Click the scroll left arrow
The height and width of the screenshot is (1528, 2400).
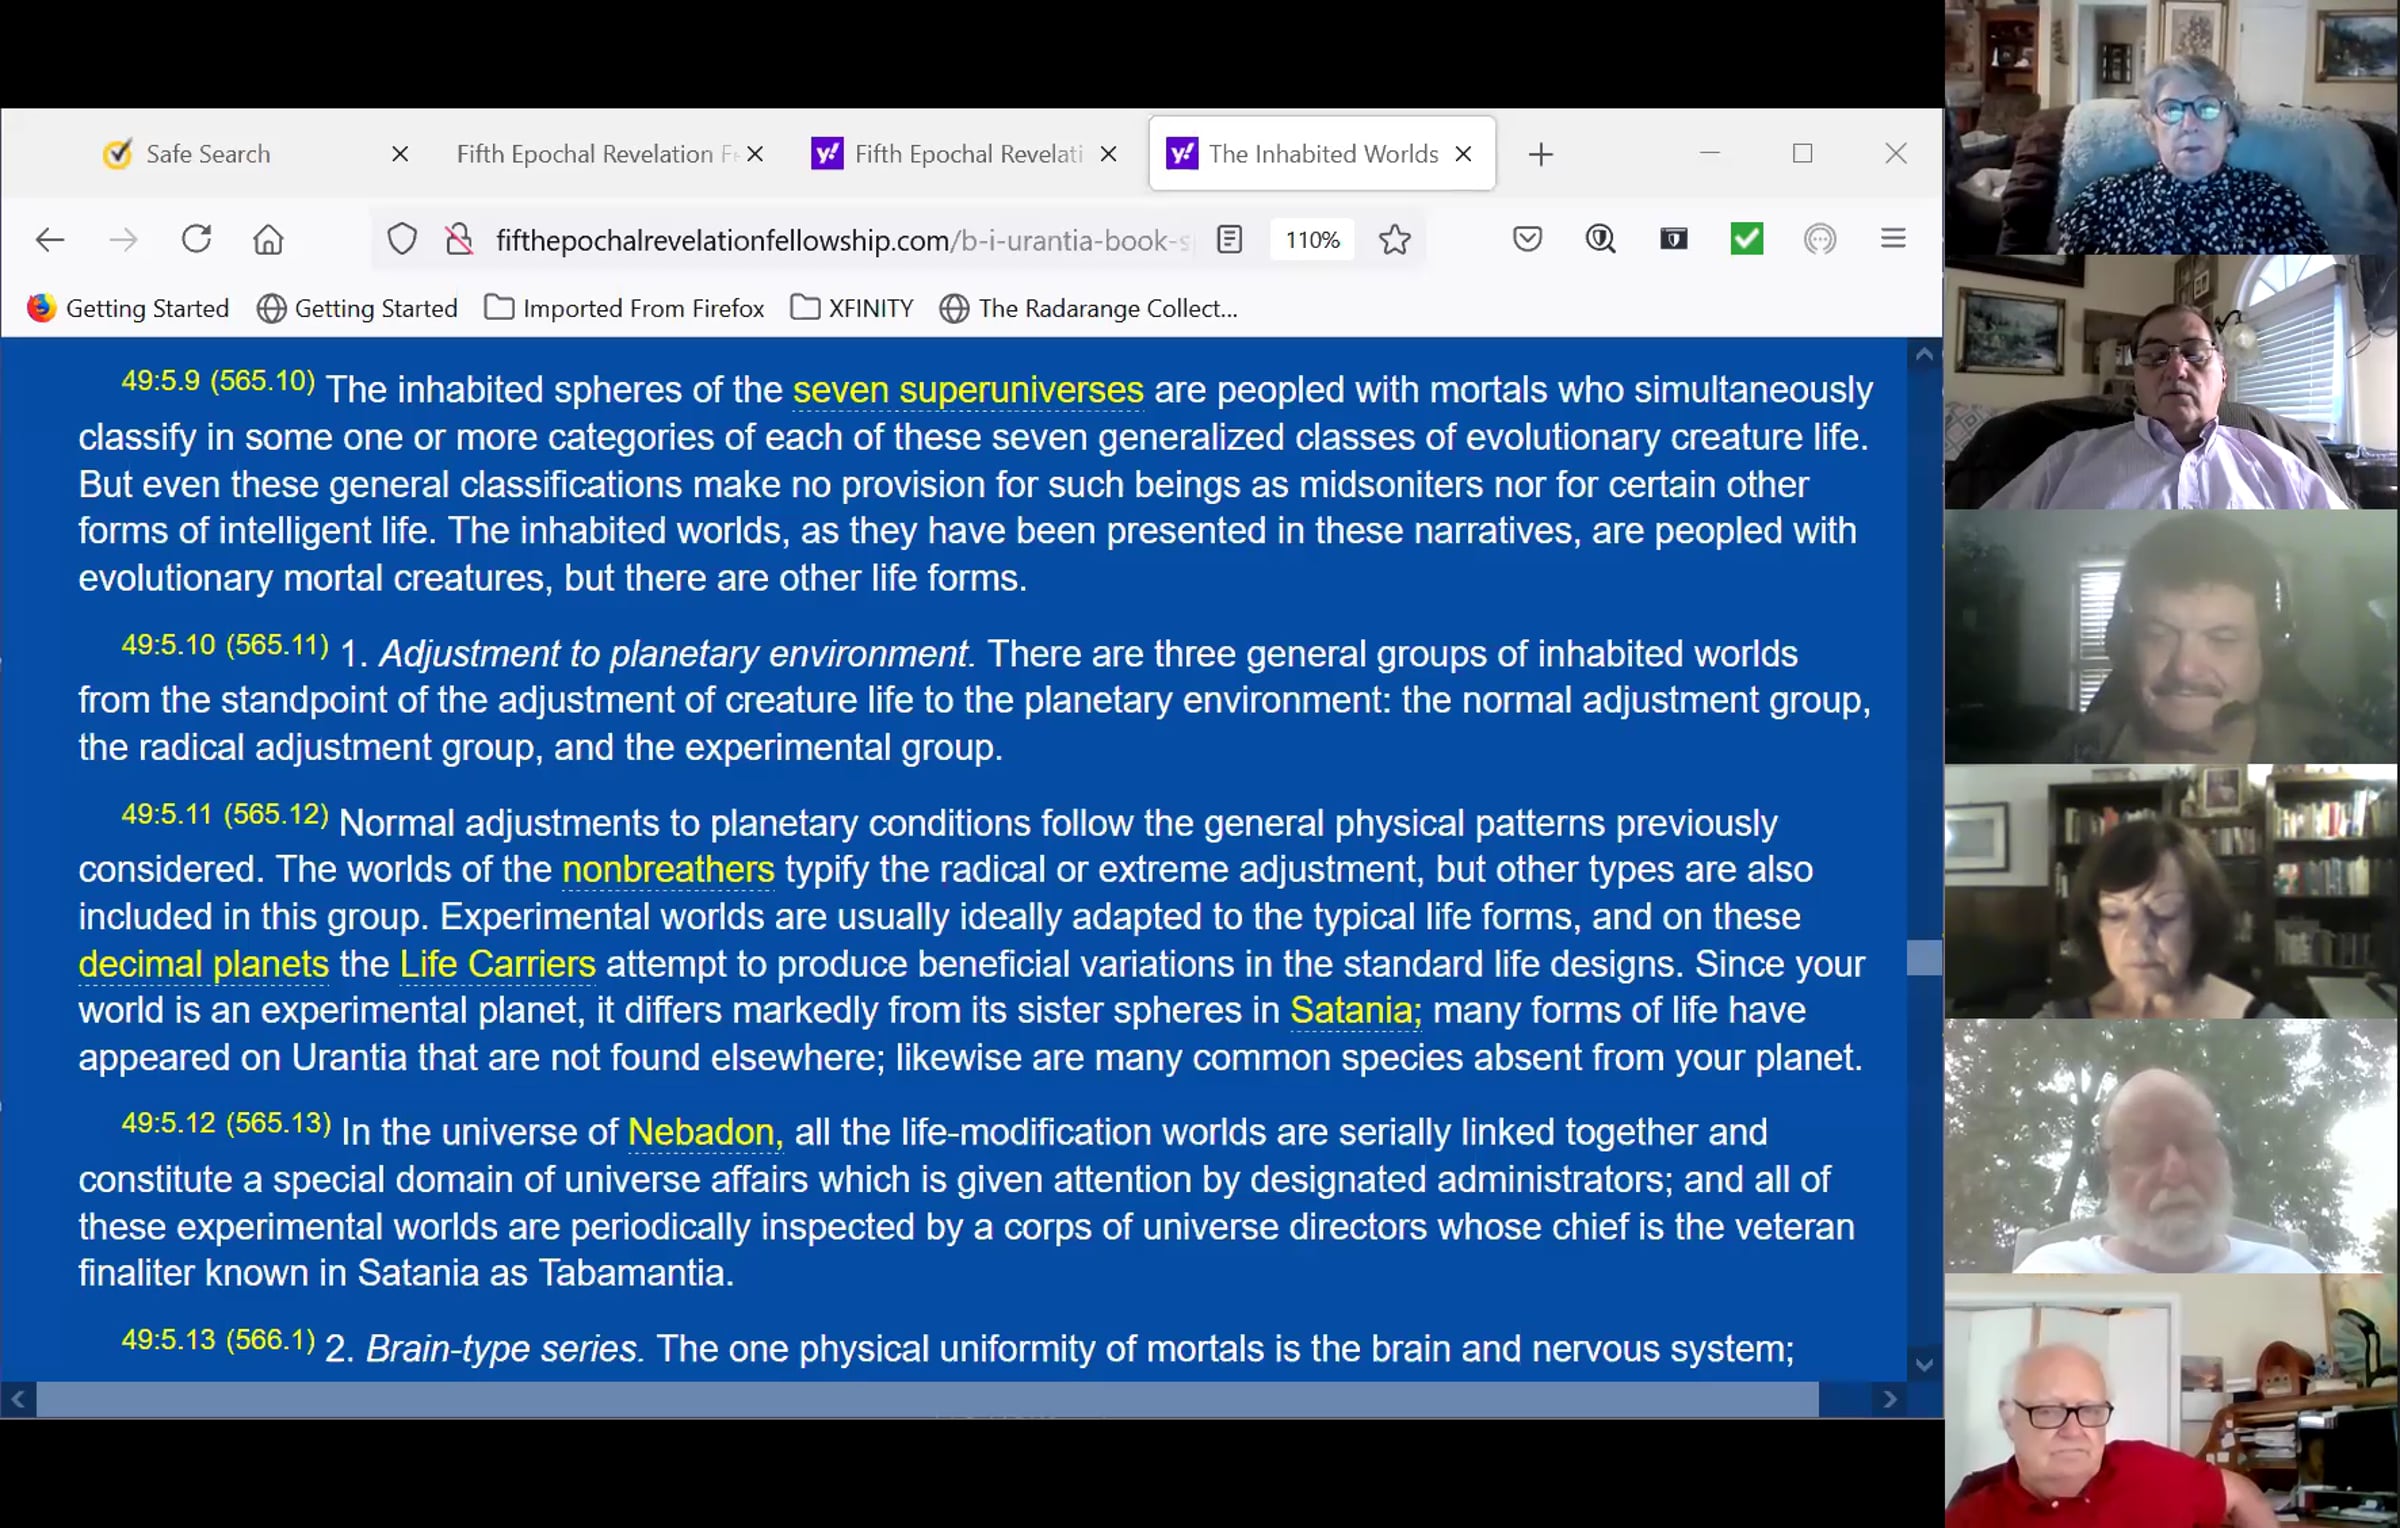click(18, 1399)
